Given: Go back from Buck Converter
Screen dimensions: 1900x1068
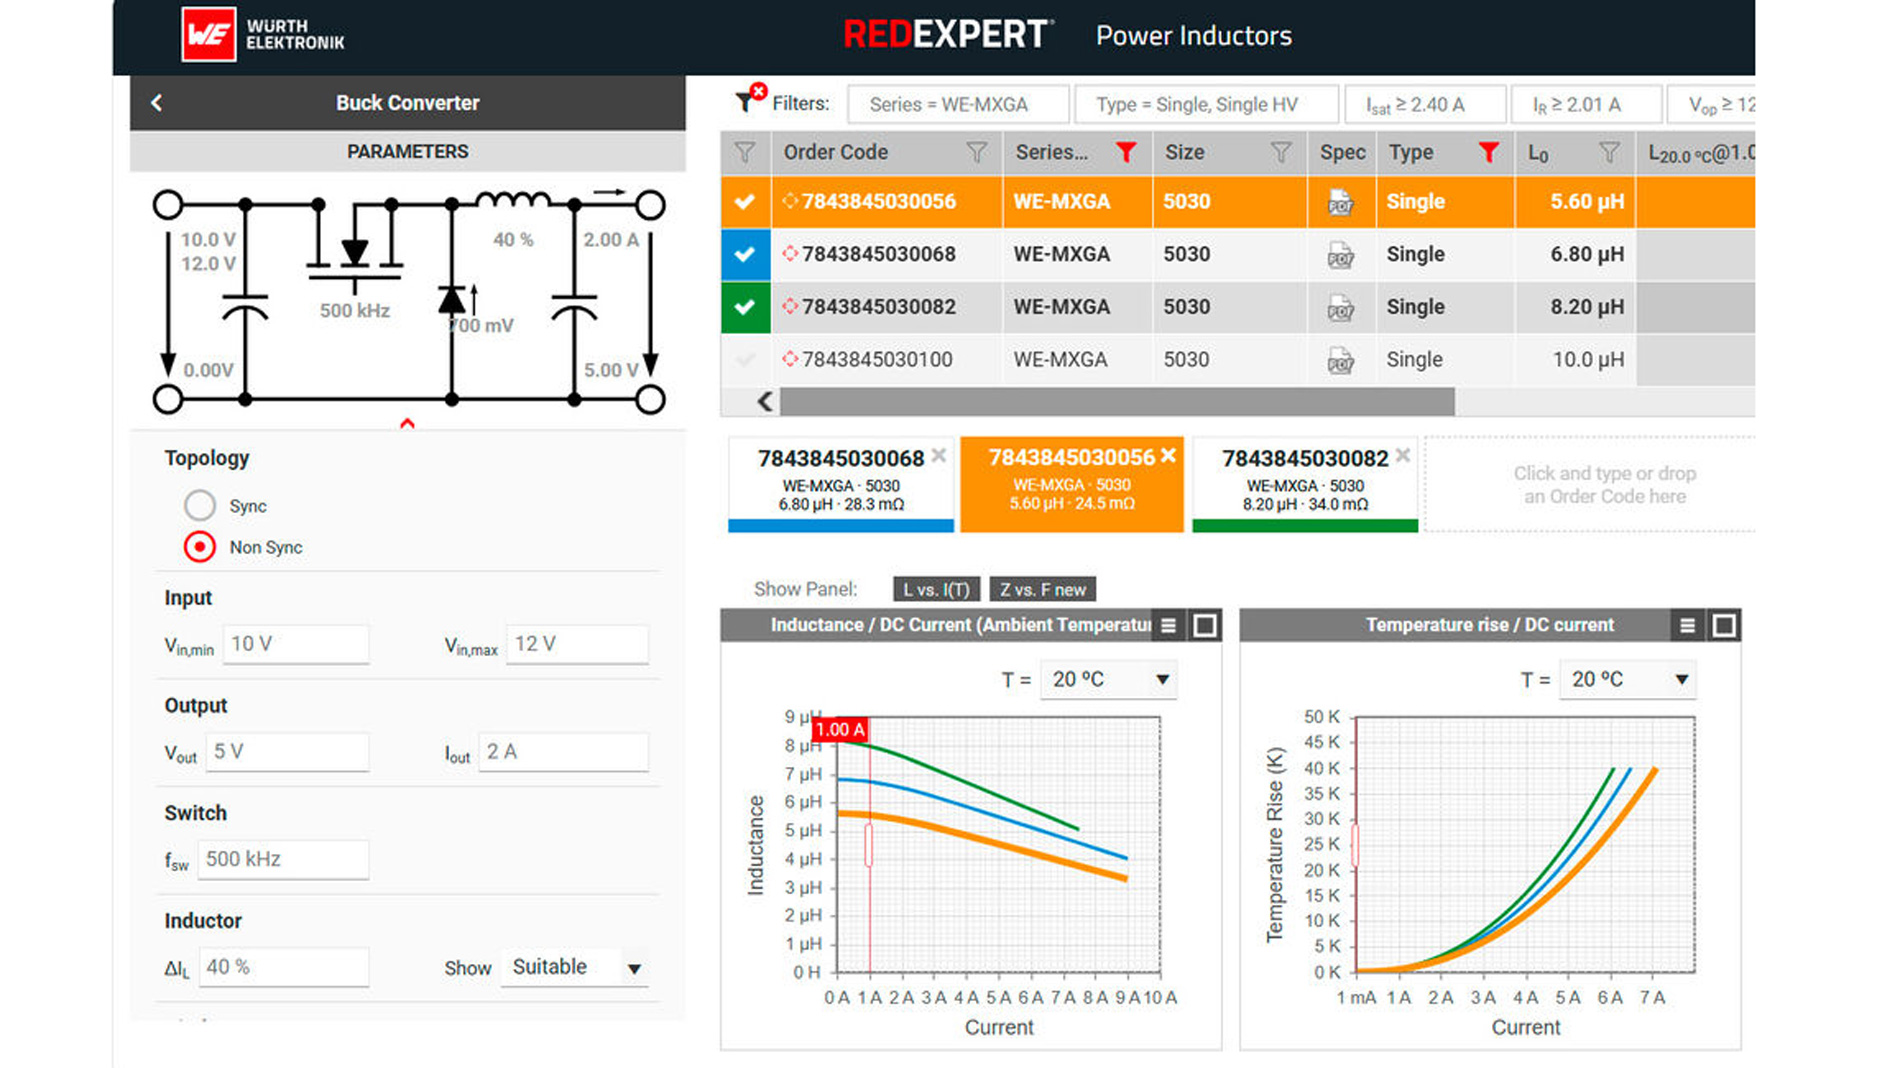Looking at the screenshot, I should [157, 103].
